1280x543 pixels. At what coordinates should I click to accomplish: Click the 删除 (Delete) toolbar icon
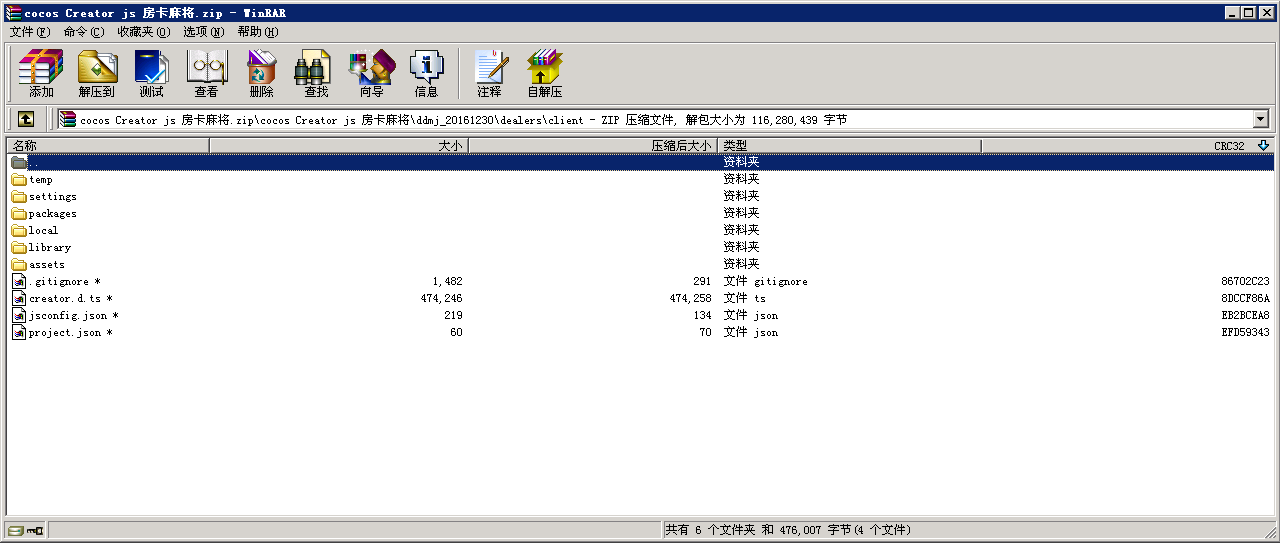[x=261, y=73]
